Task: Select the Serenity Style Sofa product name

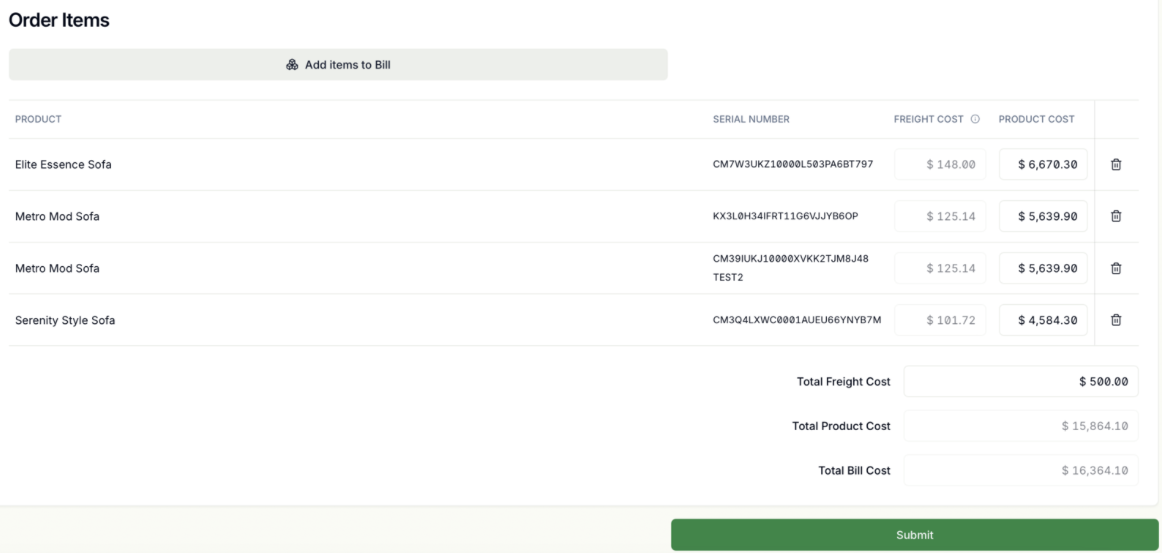Action: tap(65, 320)
